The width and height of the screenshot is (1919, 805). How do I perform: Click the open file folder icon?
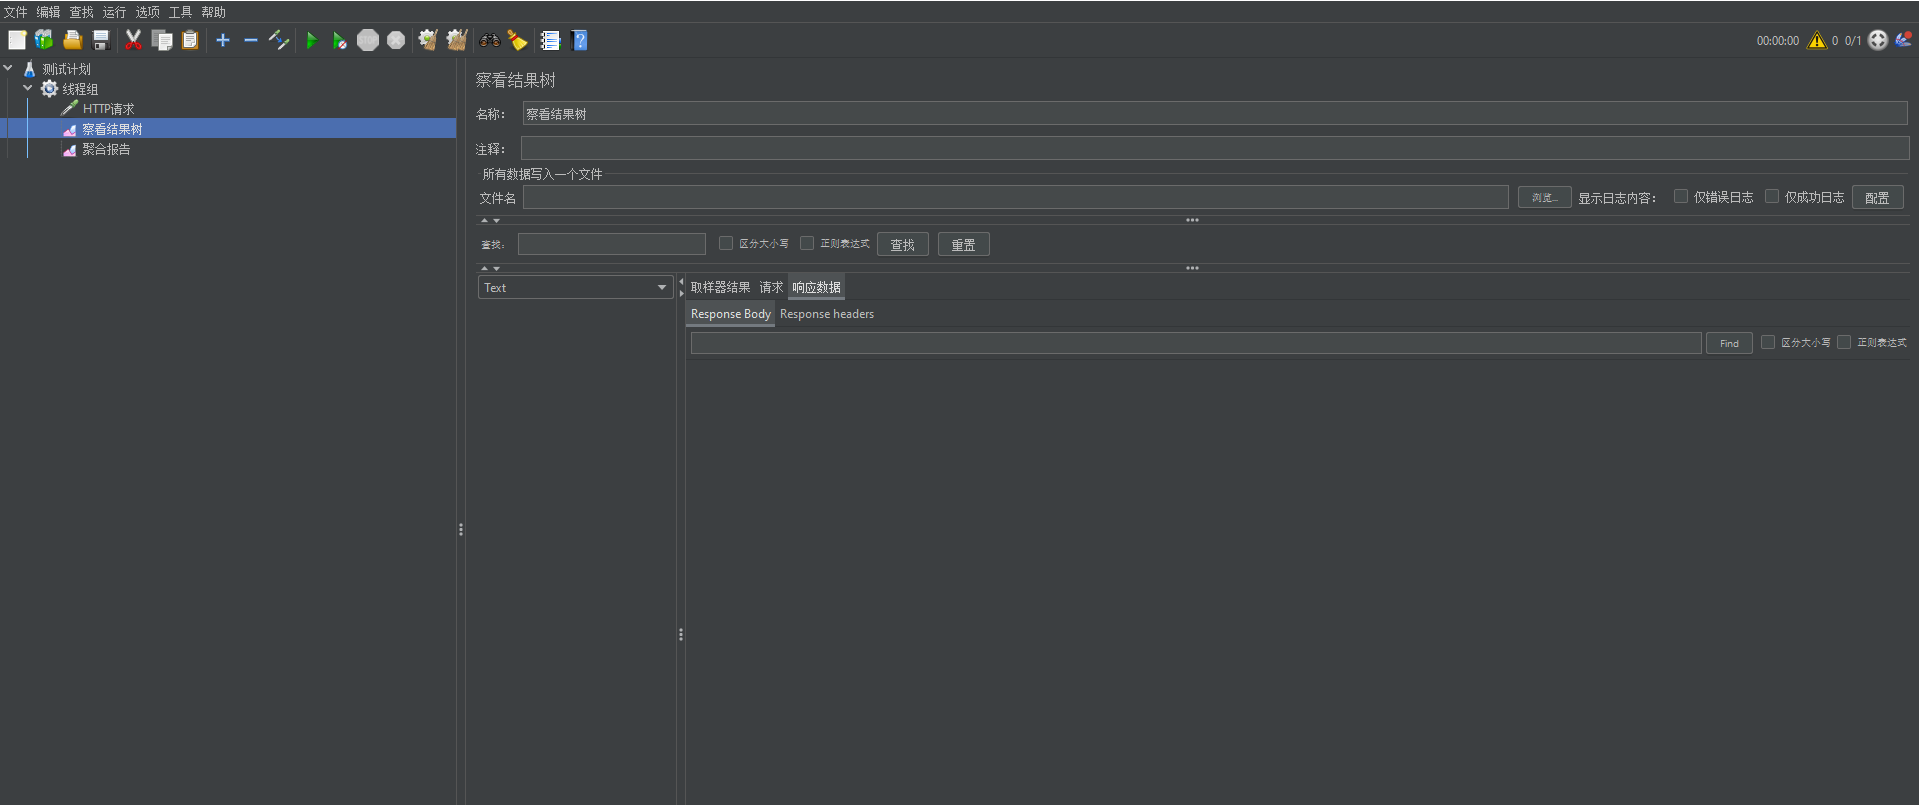coord(73,40)
